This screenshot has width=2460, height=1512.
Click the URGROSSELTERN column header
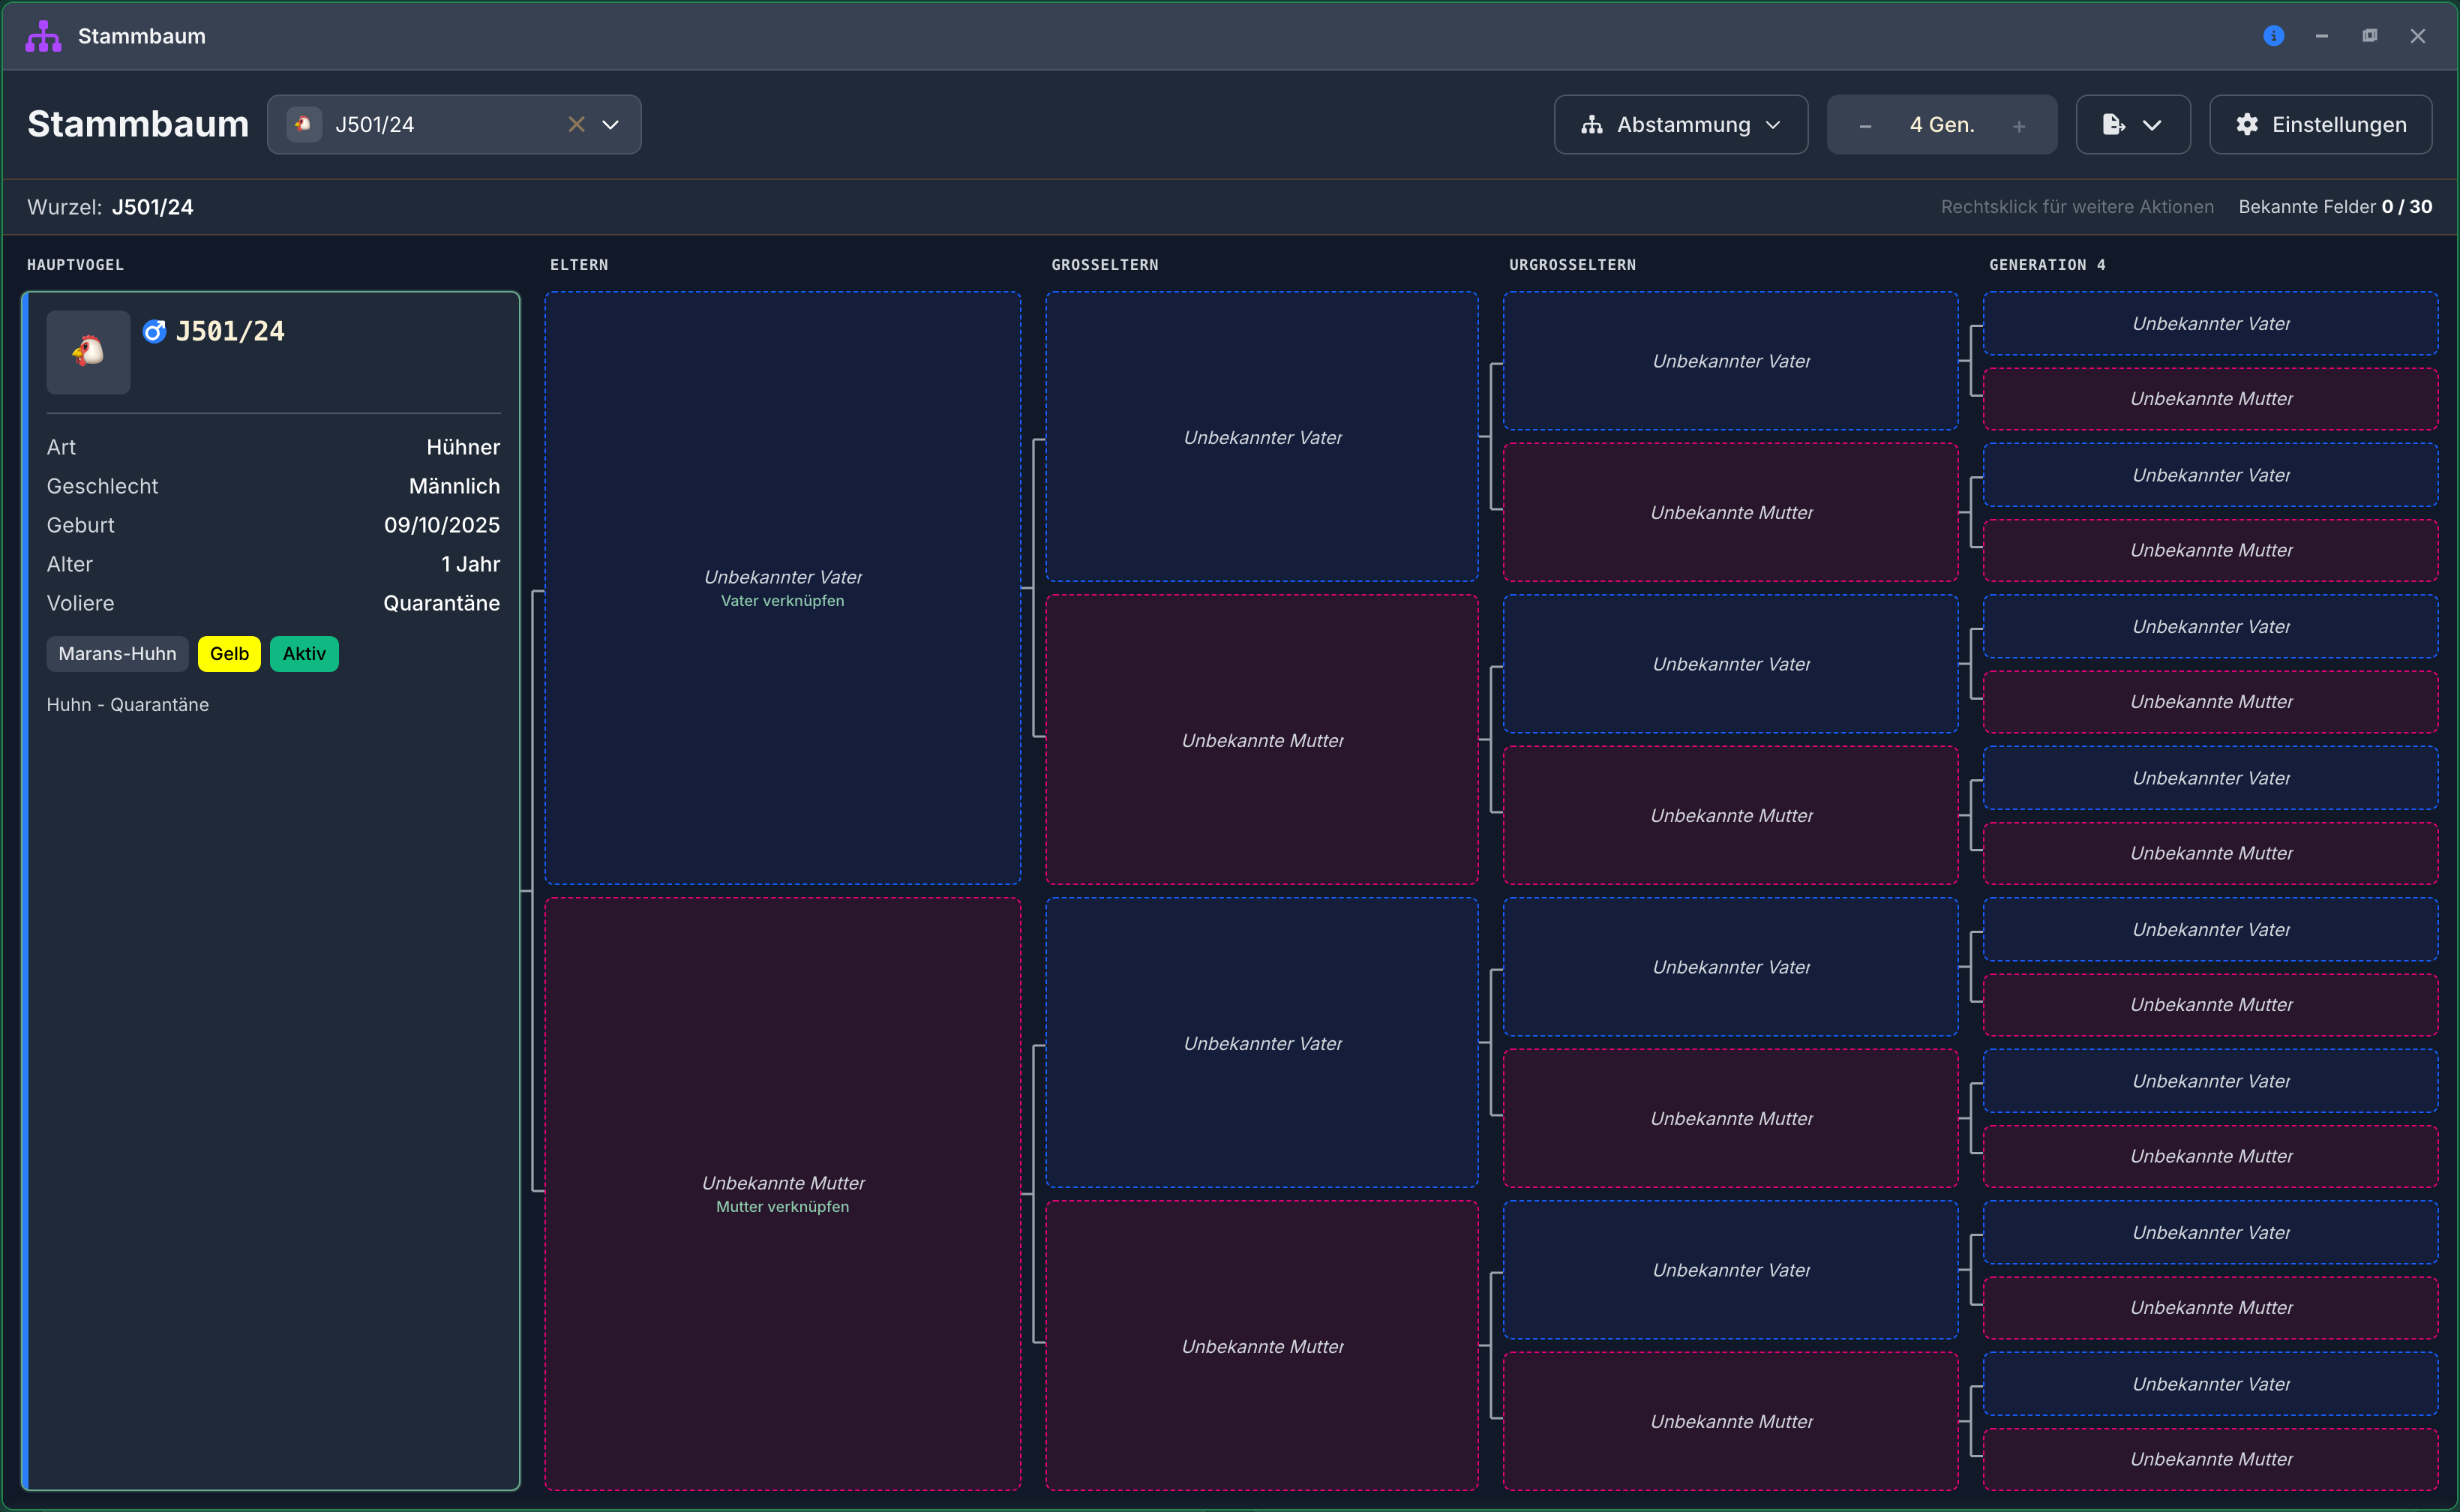(1572, 265)
